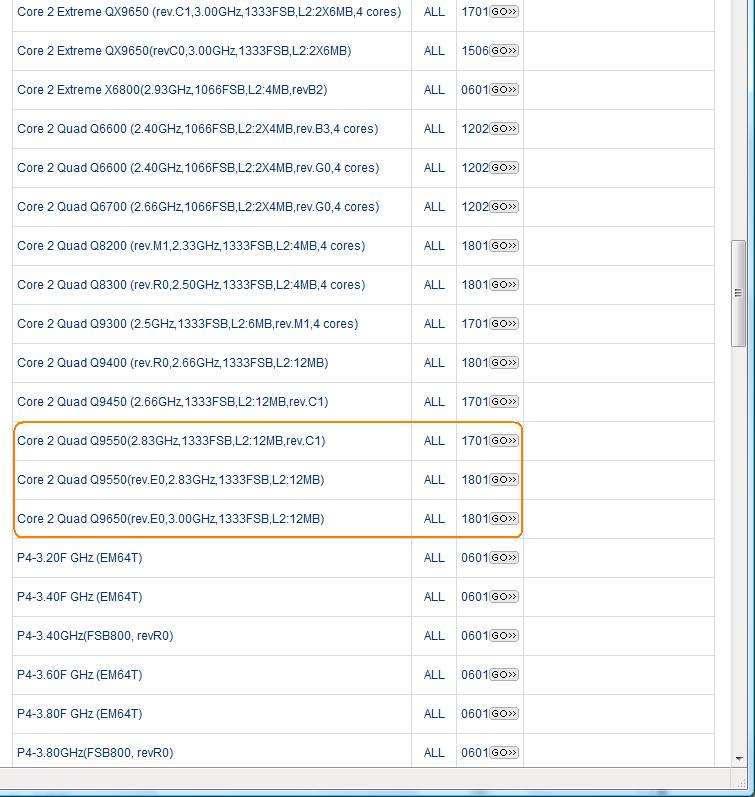The image size is (755, 797).
Task: Select Core 2 Quad Q9400 CPU name
Action: [173, 363]
